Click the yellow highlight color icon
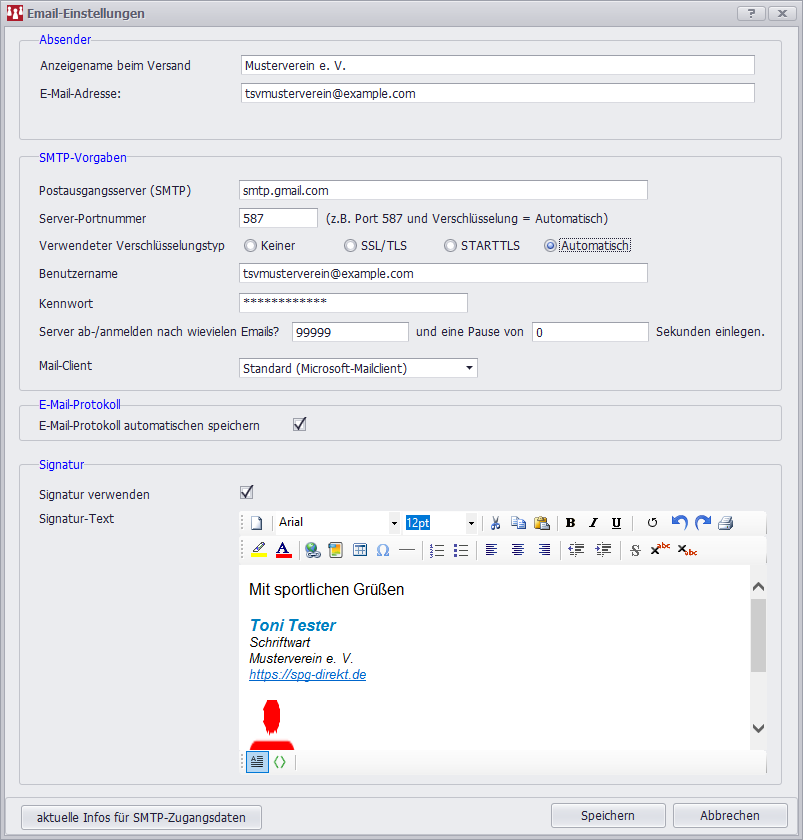The image size is (803, 840). [x=259, y=550]
